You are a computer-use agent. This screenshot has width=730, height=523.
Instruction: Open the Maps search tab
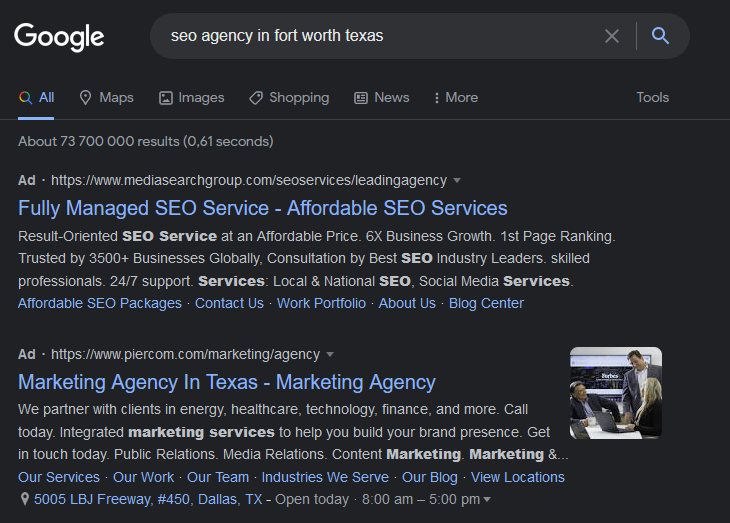pyautogui.click(x=106, y=97)
